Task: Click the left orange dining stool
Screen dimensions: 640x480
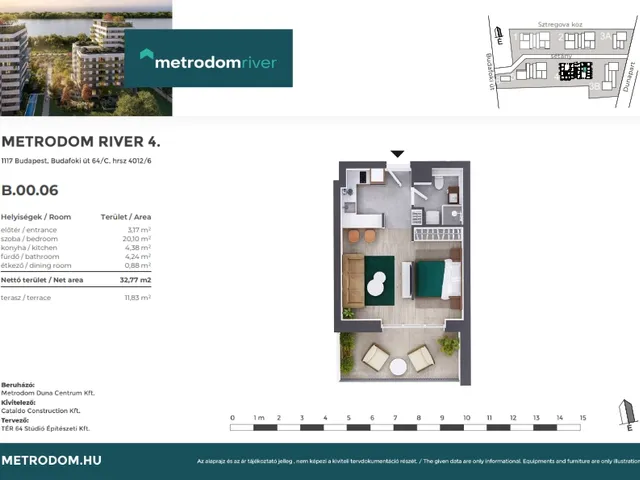Action: click(x=354, y=236)
